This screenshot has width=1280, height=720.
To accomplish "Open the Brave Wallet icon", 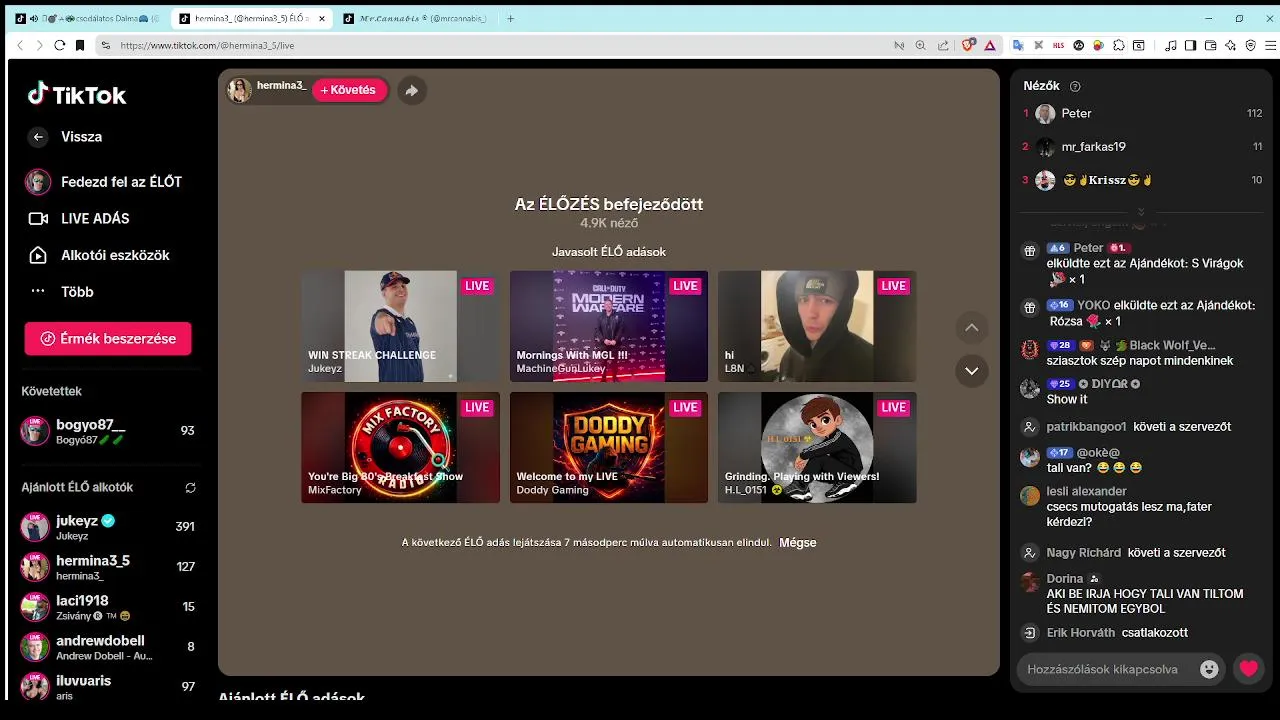I will pos(1210,45).
